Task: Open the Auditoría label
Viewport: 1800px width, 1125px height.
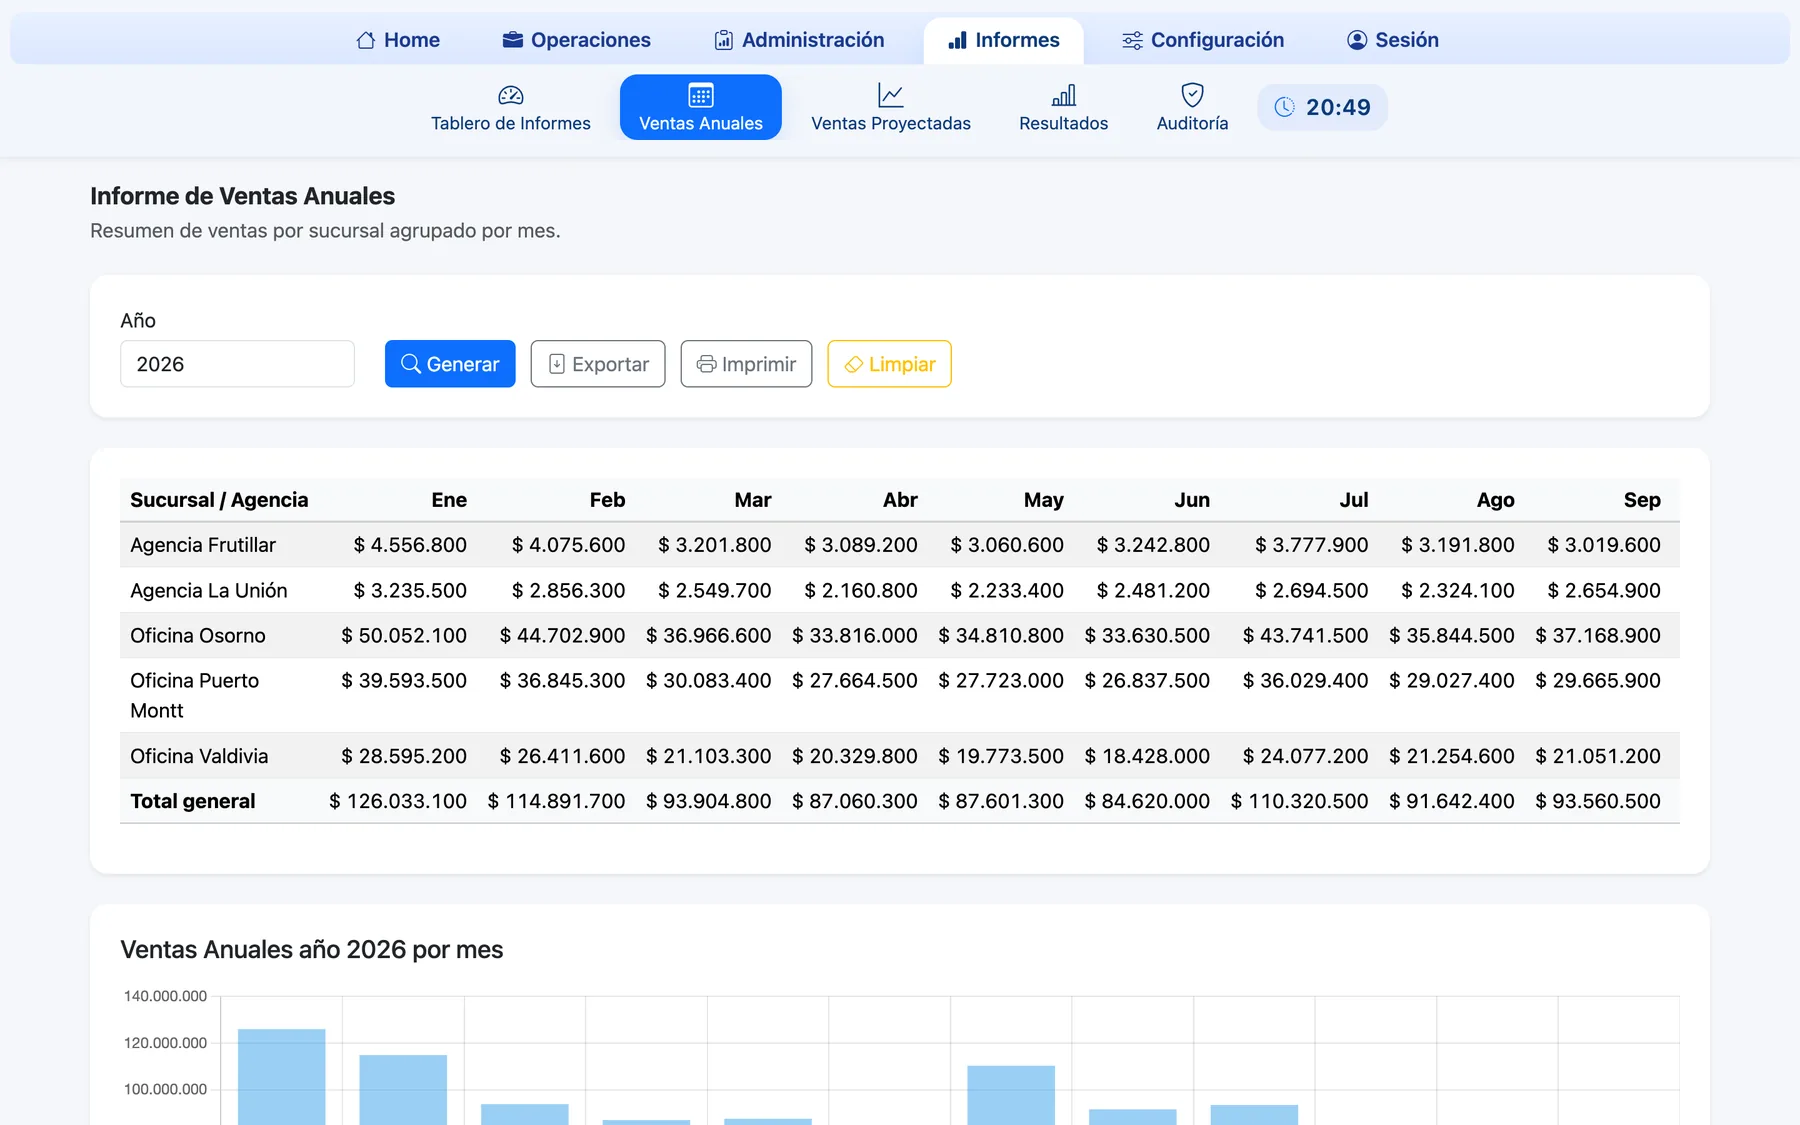Action: click(1192, 123)
